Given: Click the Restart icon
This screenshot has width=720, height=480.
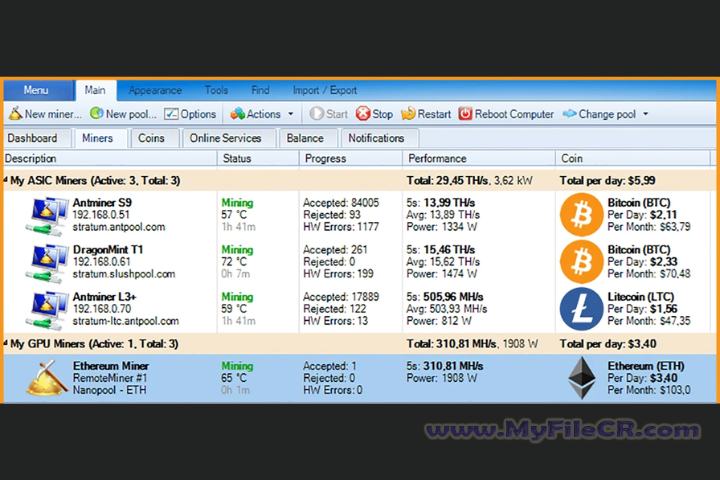Looking at the screenshot, I should (x=408, y=113).
